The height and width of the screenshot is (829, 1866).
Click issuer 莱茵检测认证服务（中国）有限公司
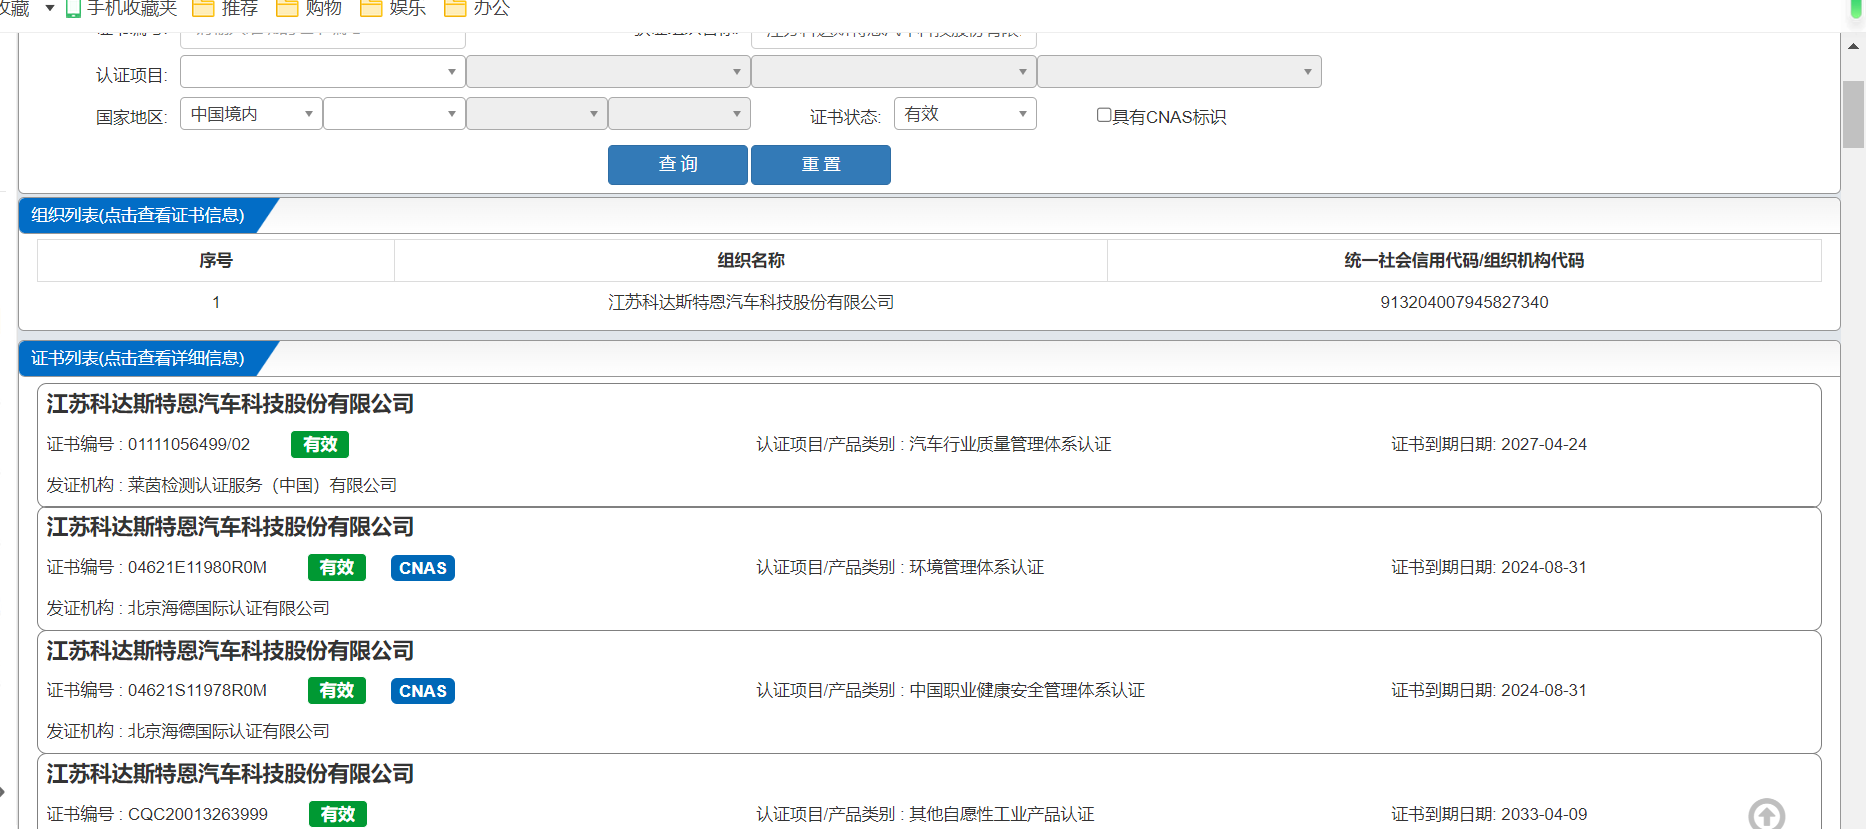(262, 485)
